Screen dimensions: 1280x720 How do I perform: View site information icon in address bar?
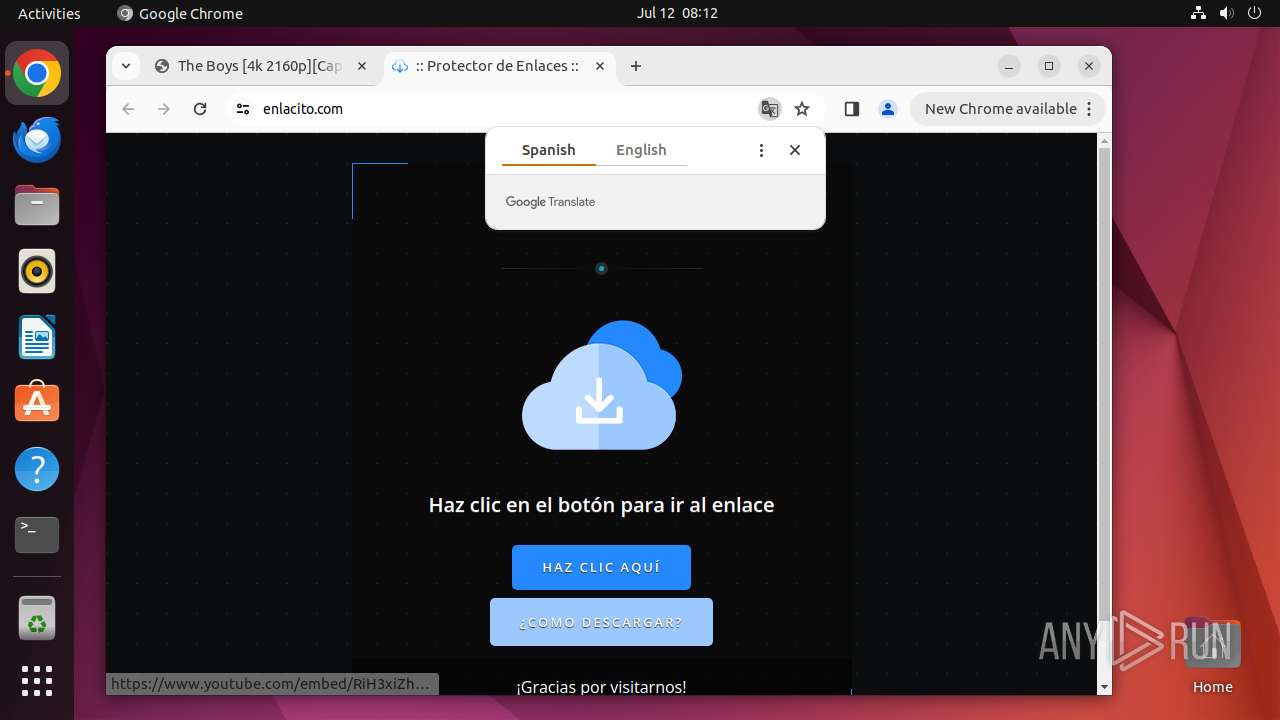(x=242, y=109)
